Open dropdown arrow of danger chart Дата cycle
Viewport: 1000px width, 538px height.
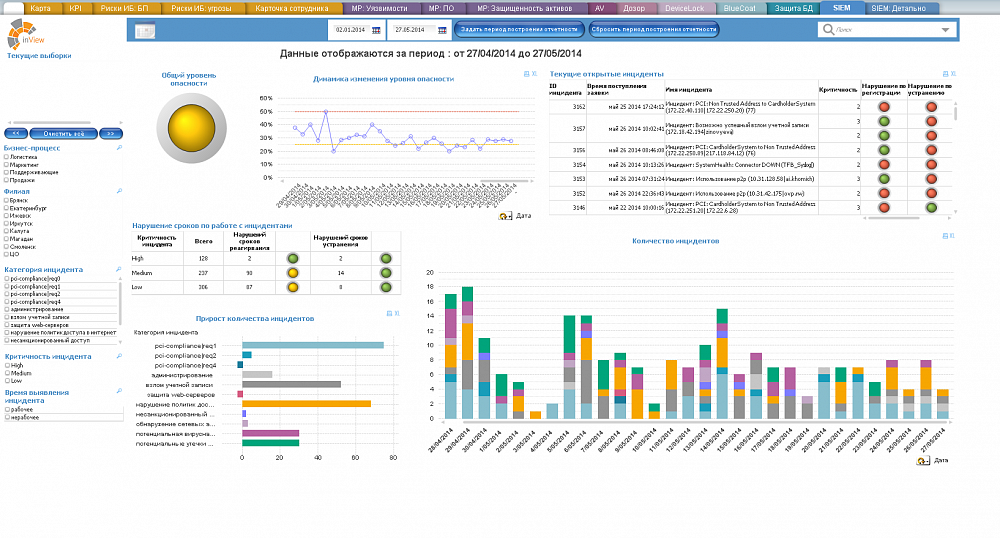[x=510, y=217]
